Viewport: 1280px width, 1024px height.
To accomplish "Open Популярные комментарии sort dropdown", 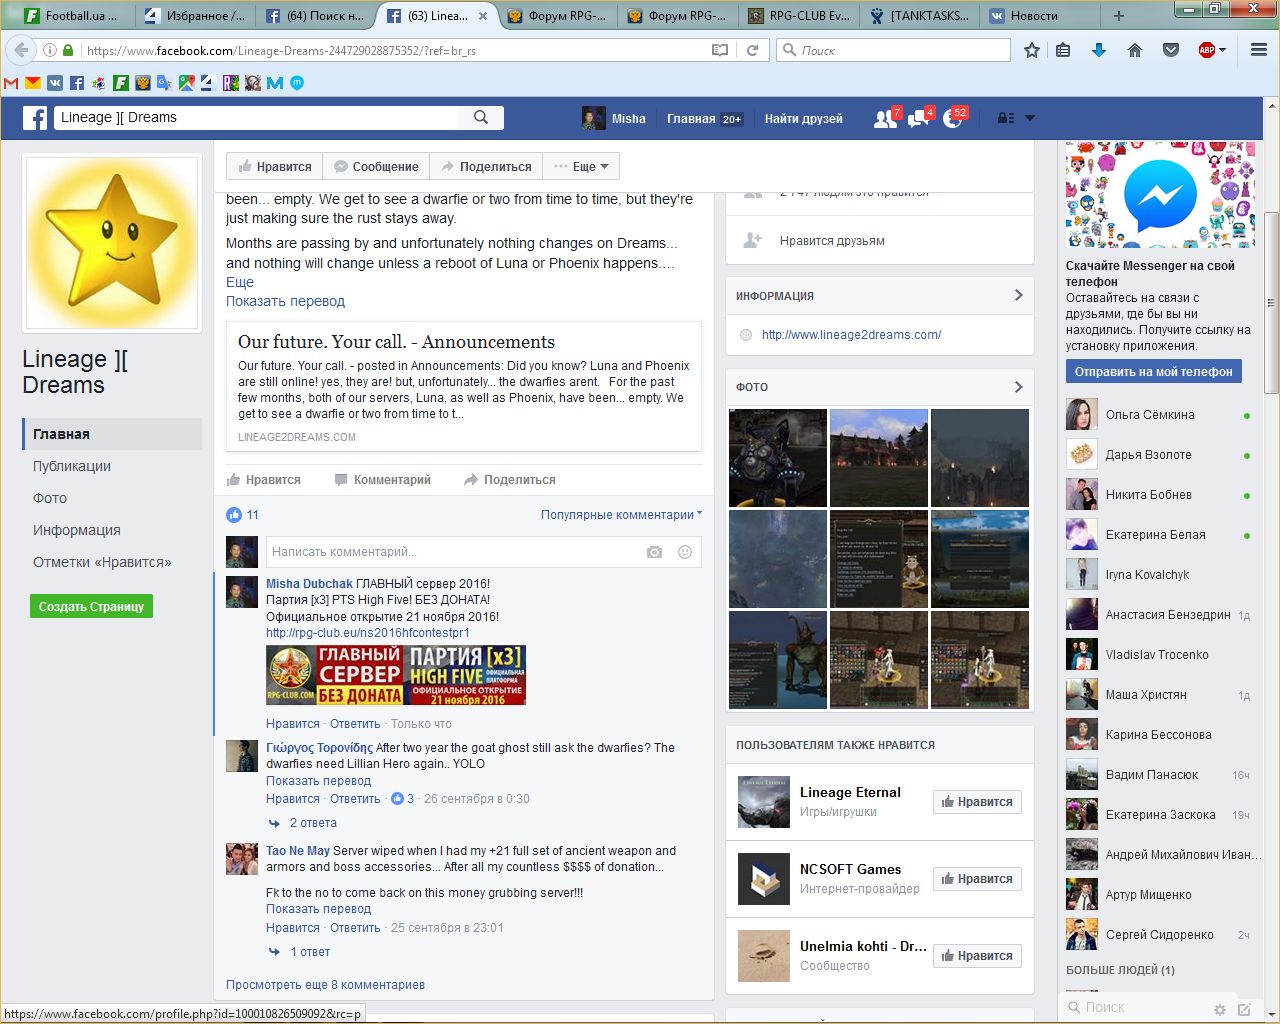I will pos(621,515).
